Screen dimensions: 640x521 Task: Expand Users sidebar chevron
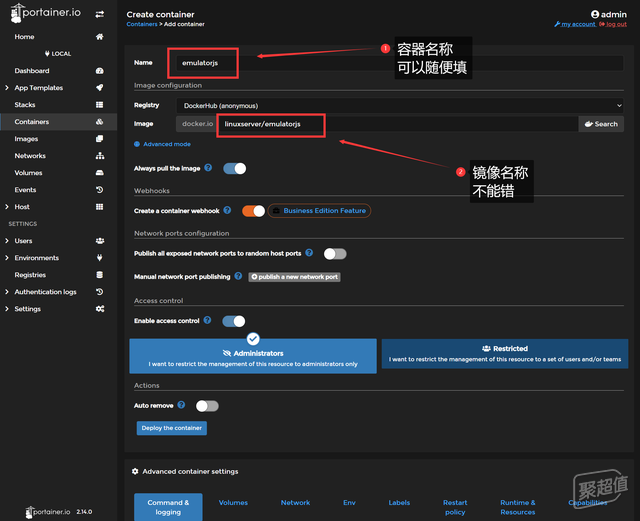(7, 241)
